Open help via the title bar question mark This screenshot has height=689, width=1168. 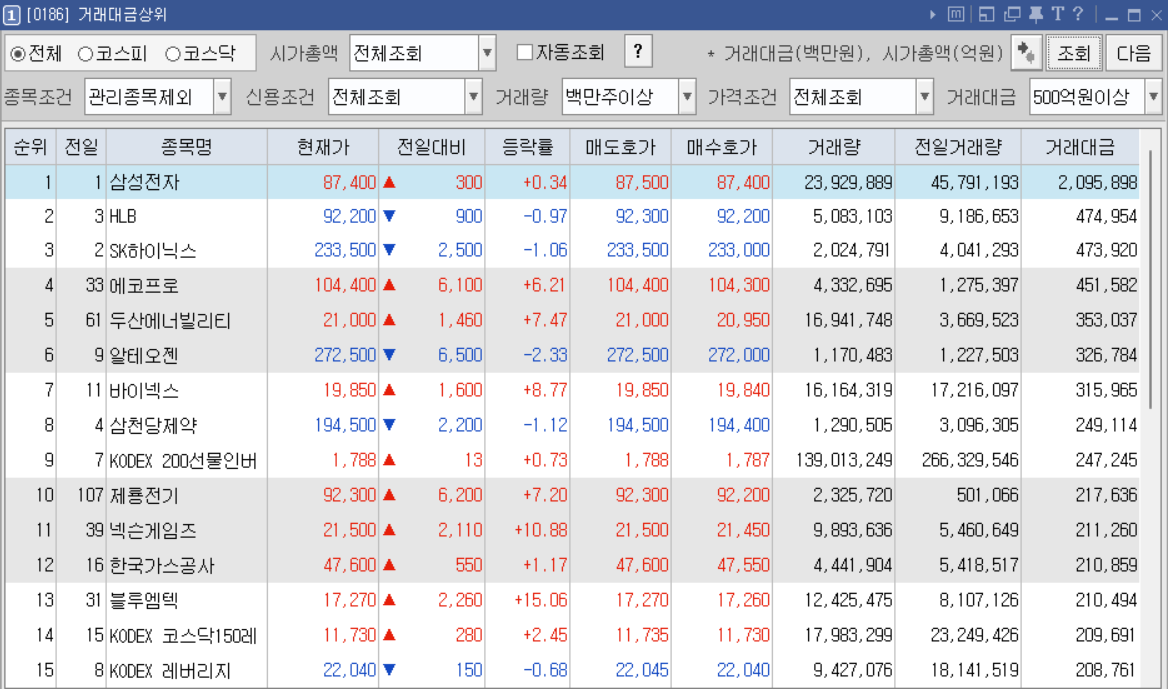1078,14
